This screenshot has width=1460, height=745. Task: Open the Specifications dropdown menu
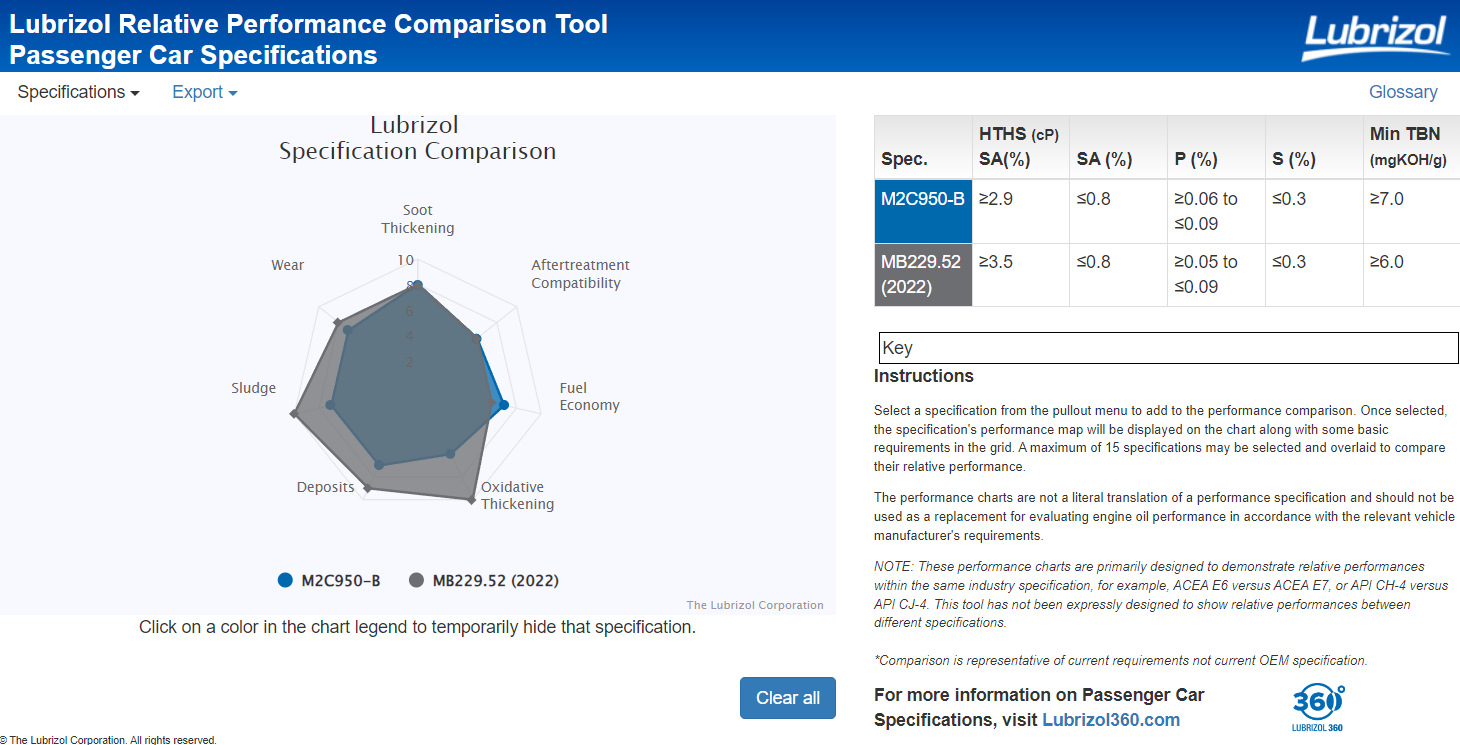[x=78, y=92]
